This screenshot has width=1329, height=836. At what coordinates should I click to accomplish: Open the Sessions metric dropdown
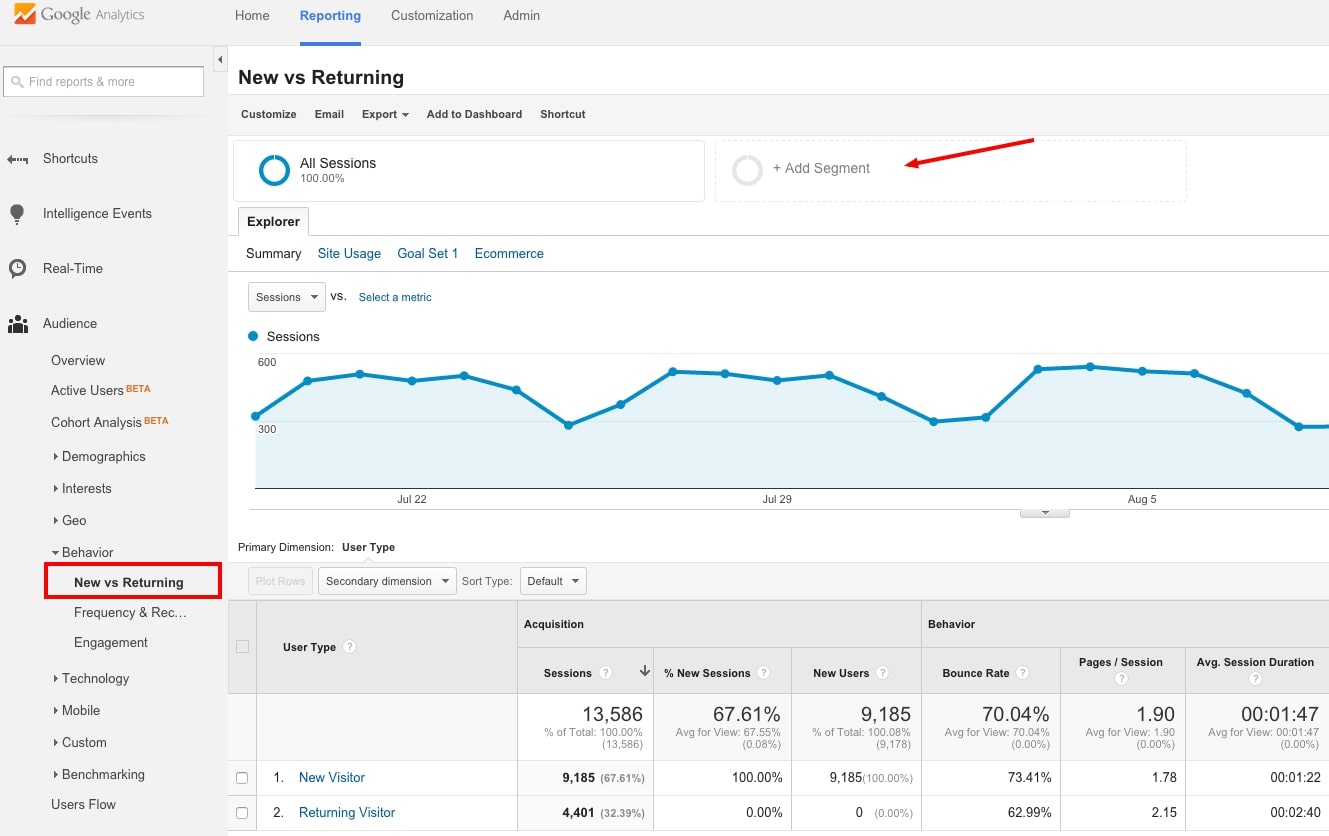click(x=287, y=297)
